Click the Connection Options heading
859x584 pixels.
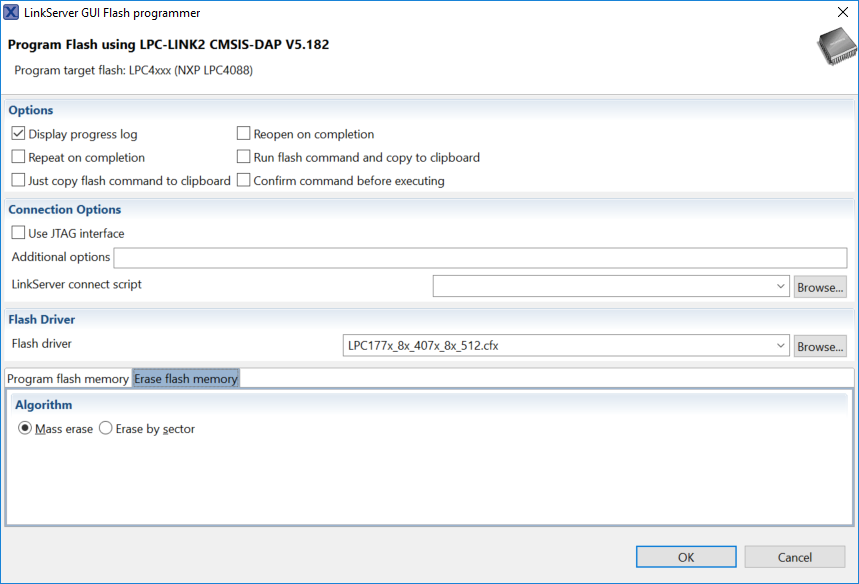pyautogui.click(x=65, y=209)
